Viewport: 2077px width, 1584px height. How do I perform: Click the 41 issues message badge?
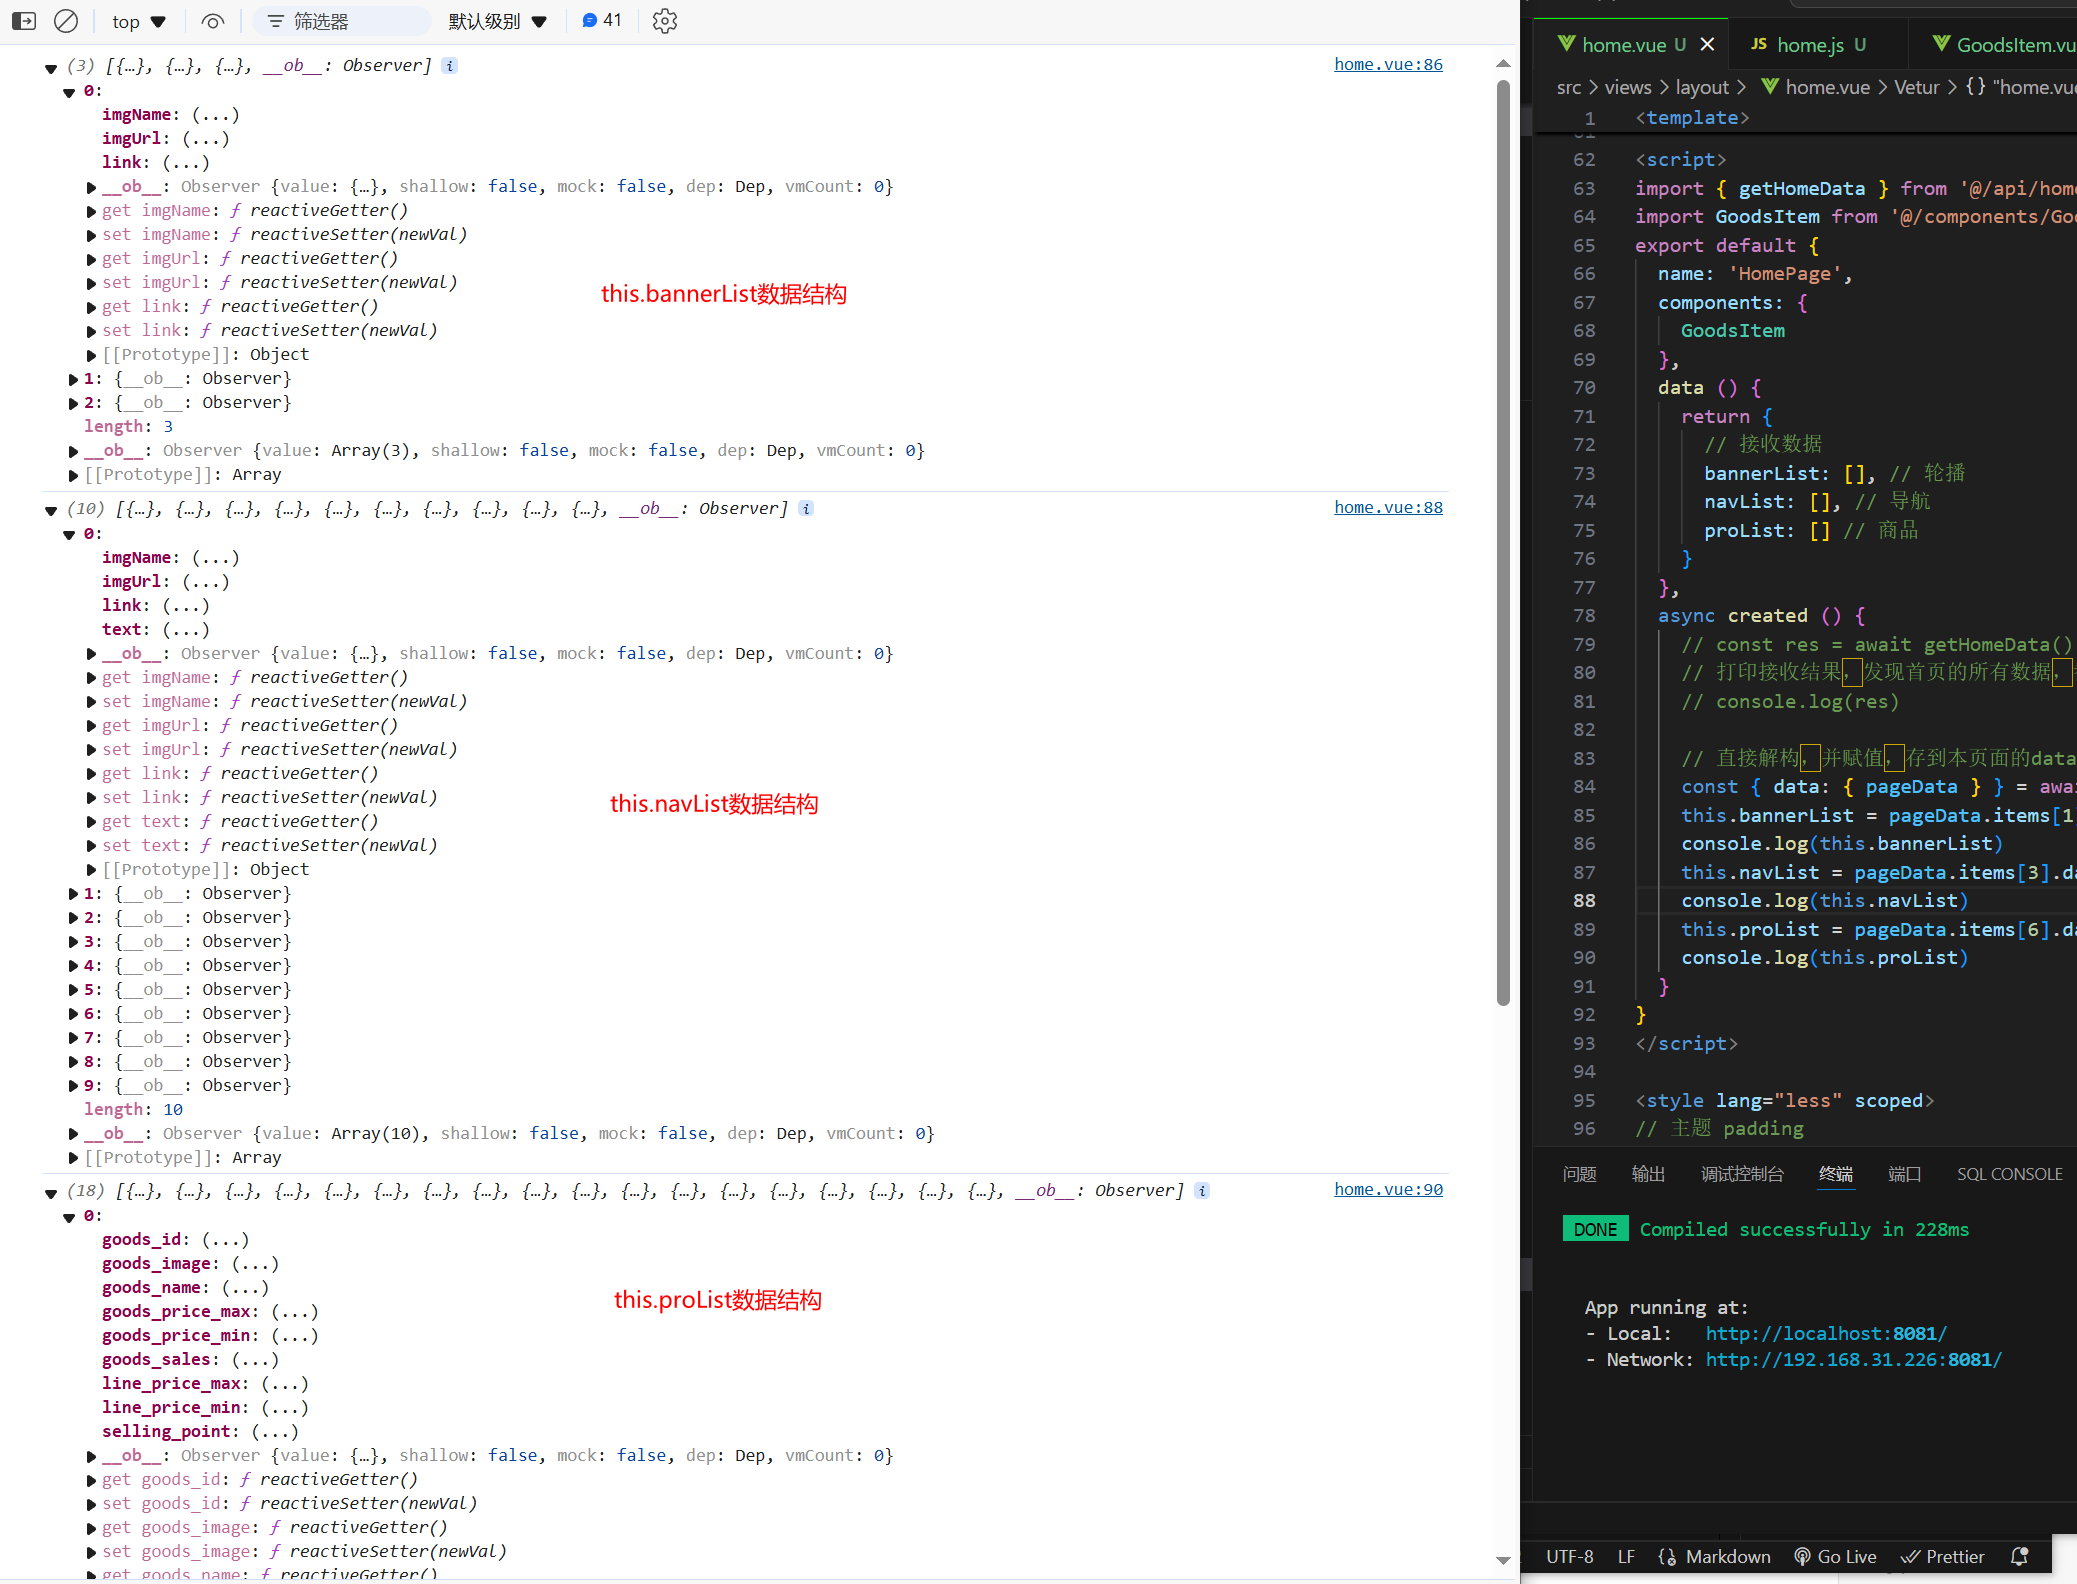coord(601,21)
